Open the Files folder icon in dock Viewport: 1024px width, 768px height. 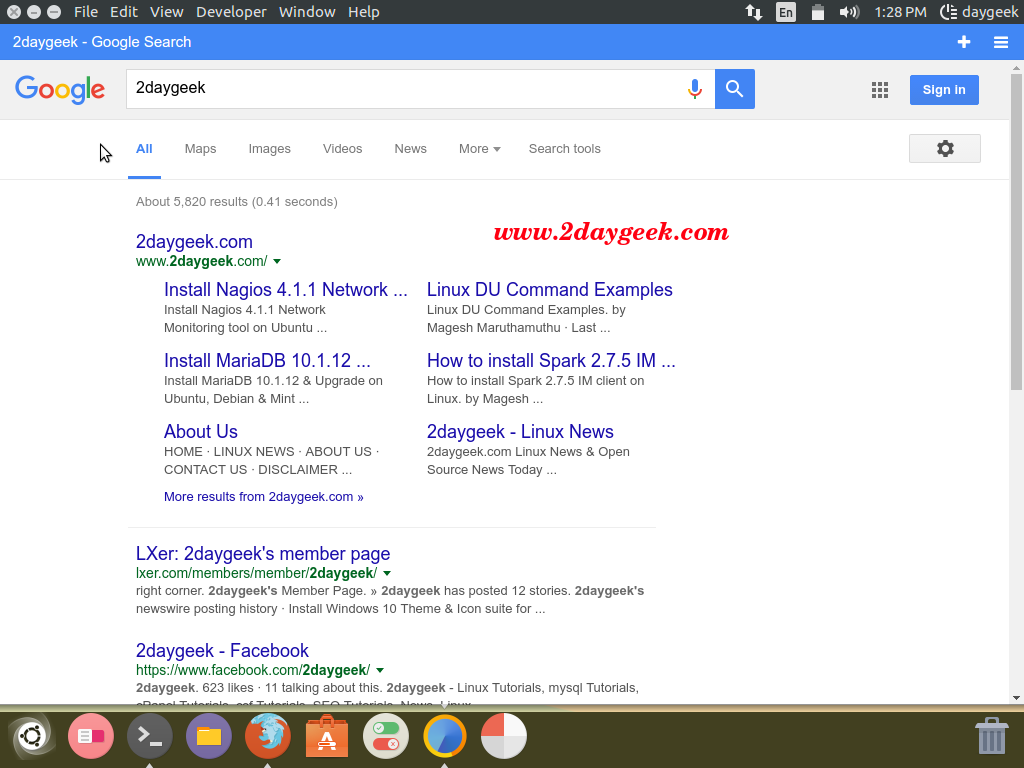[x=209, y=736]
